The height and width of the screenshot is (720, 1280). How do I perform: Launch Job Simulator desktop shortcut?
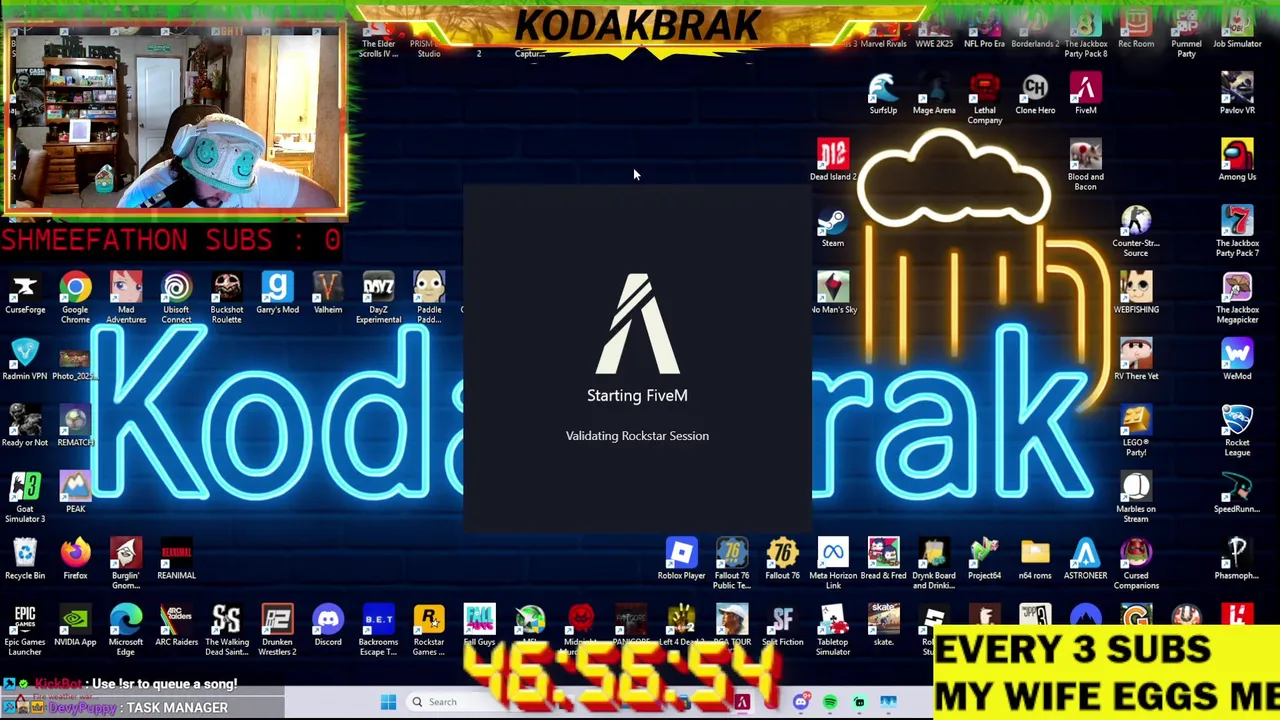click(x=1237, y=30)
